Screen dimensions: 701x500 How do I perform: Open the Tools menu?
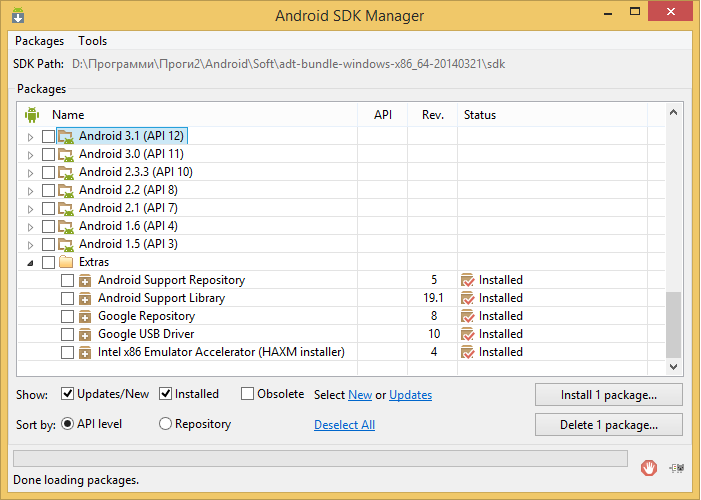click(93, 41)
